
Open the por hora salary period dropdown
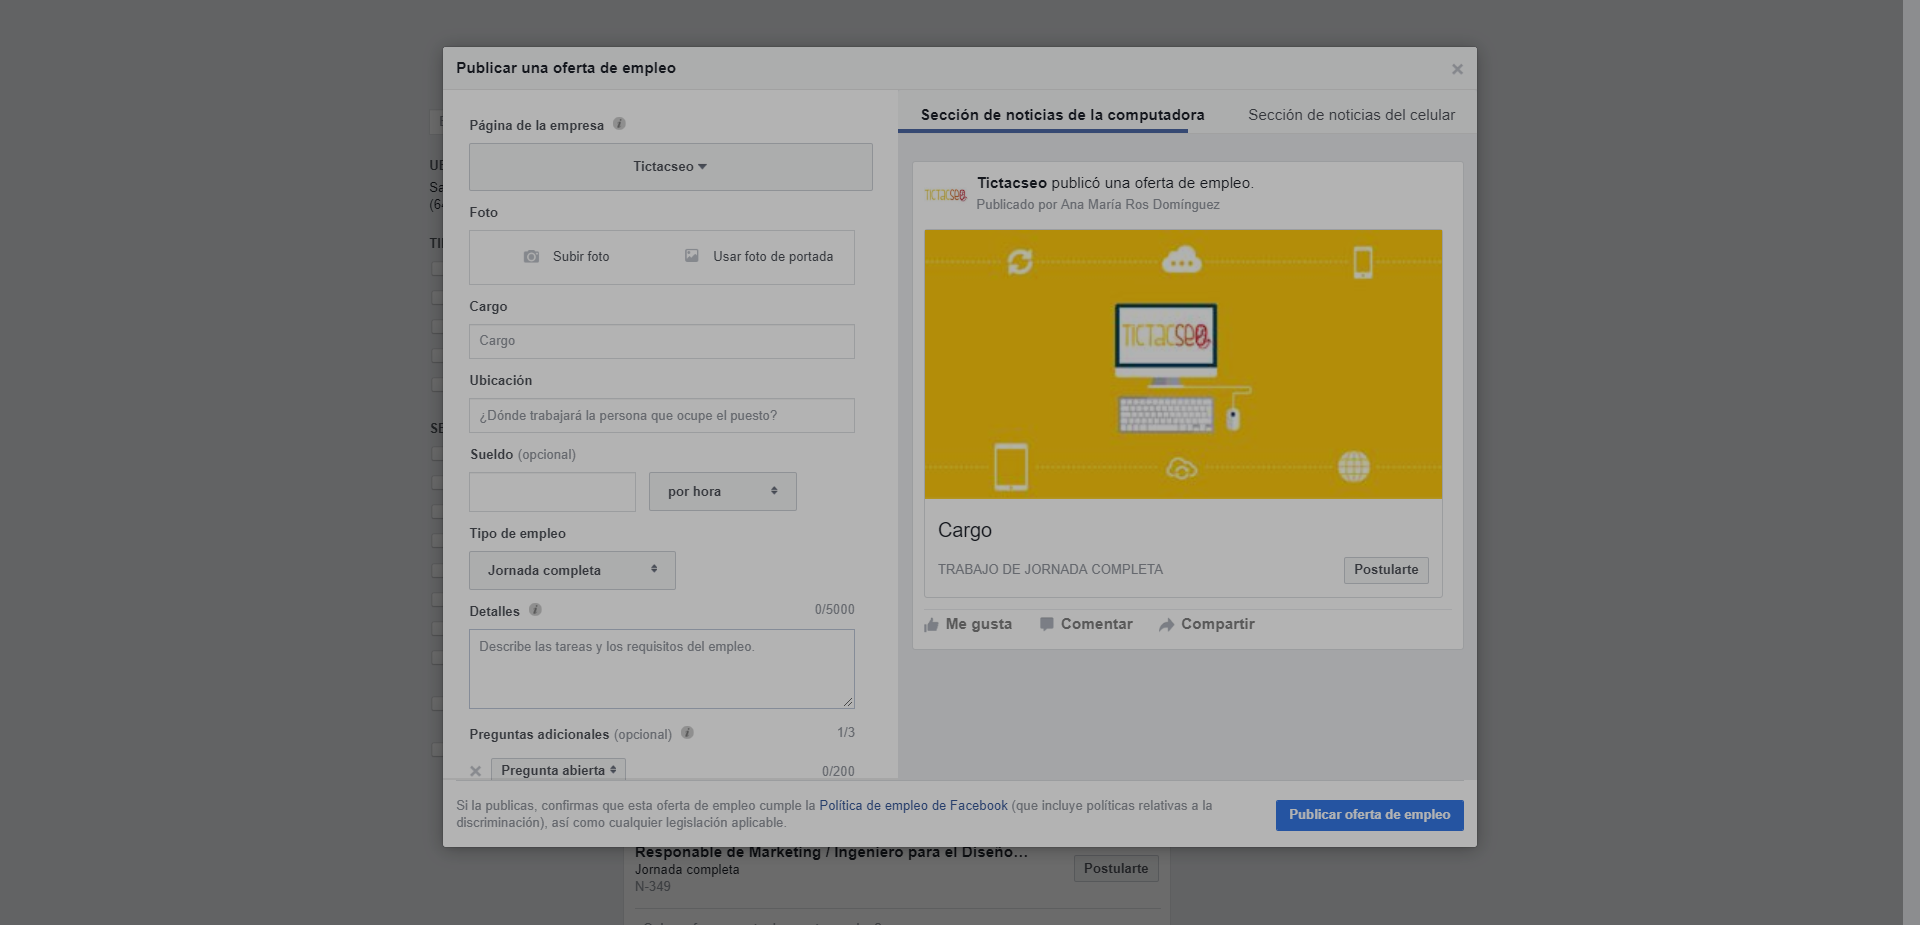[722, 492]
